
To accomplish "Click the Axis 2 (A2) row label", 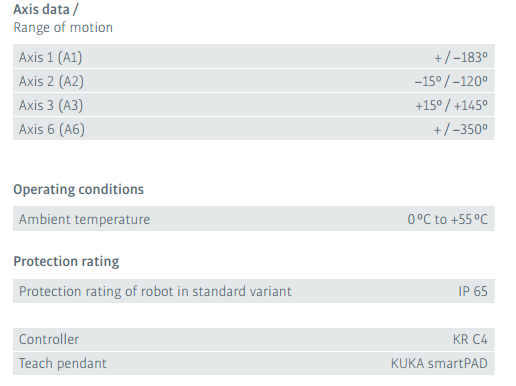I will (x=51, y=81).
